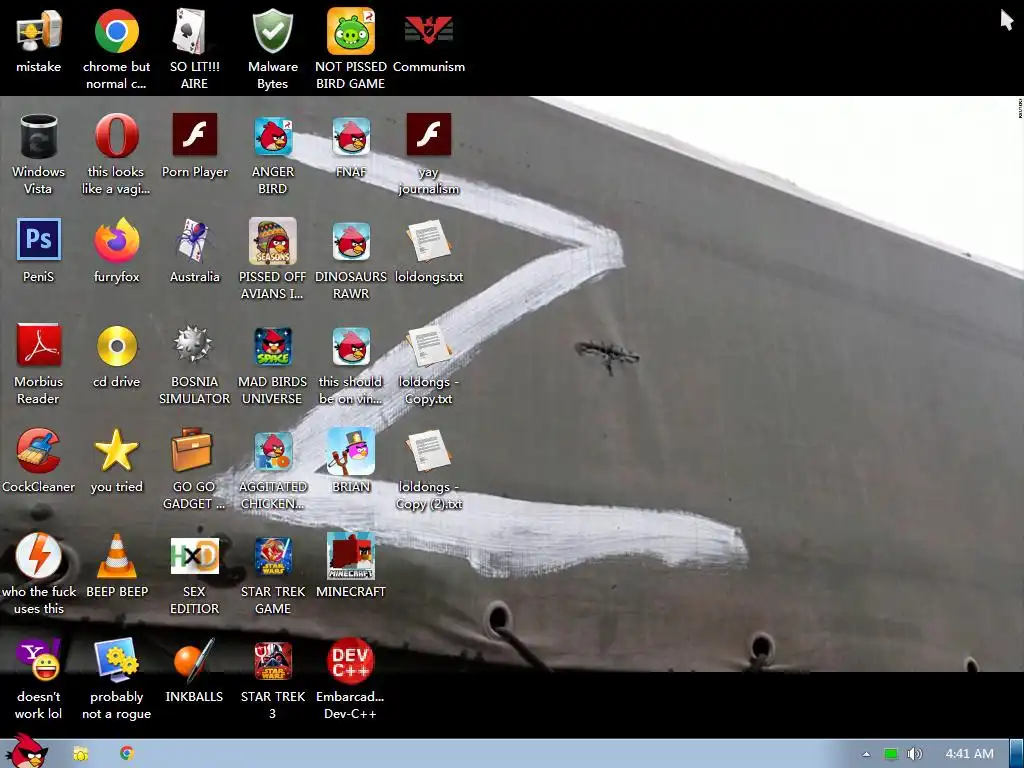Launch NOT PISSED BIRD GAME
Screen dimensions: 1024x768
click(x=351, y=32)
